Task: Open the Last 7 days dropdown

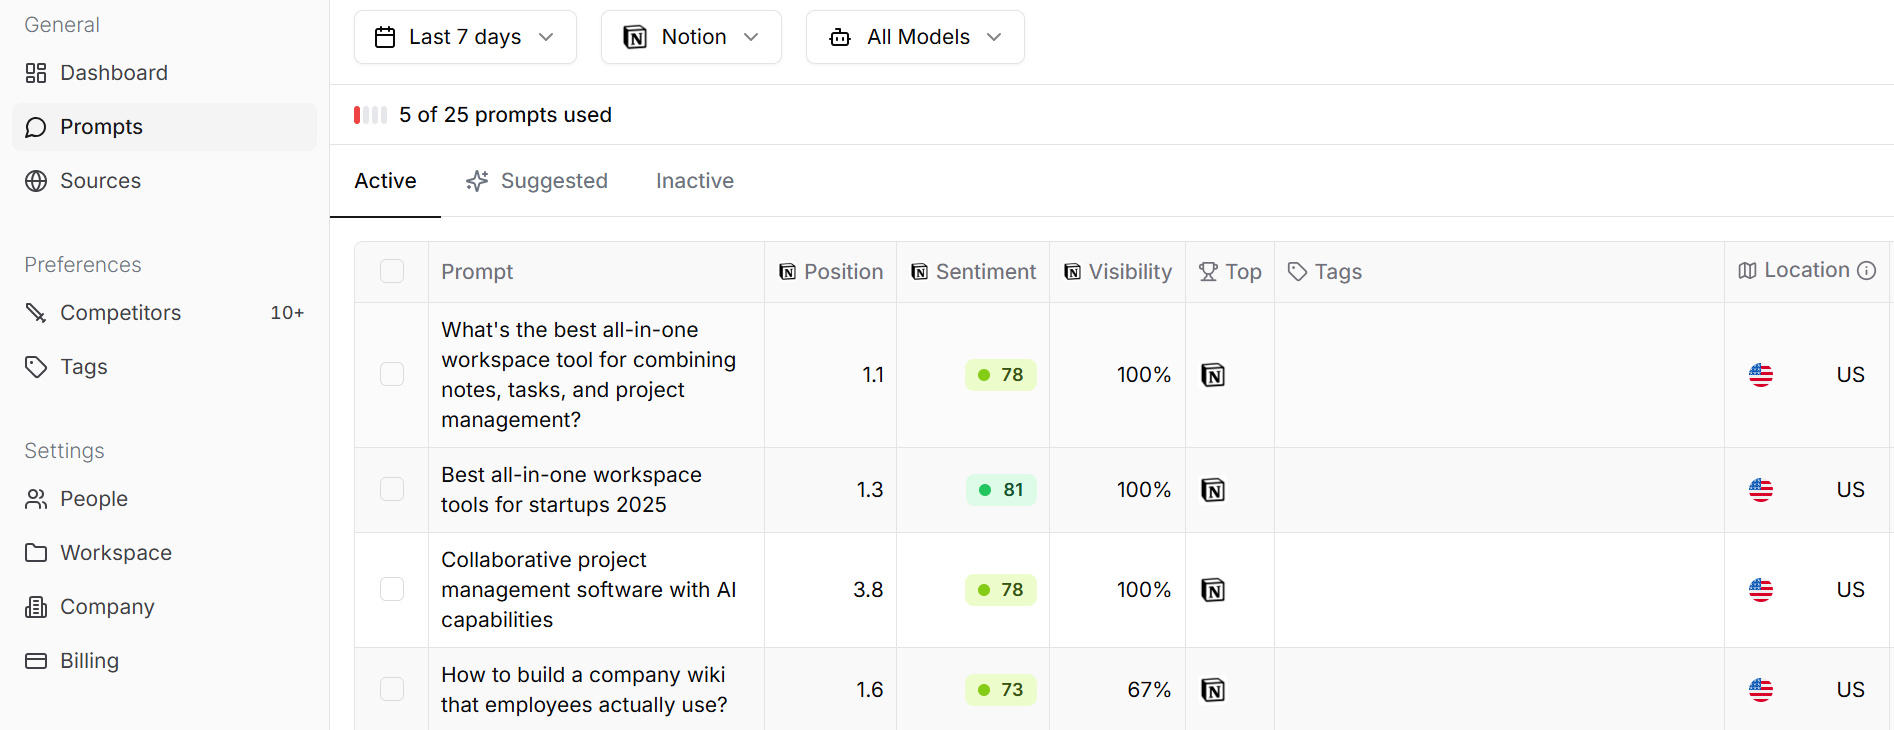Action: click(x=465, y=37)
